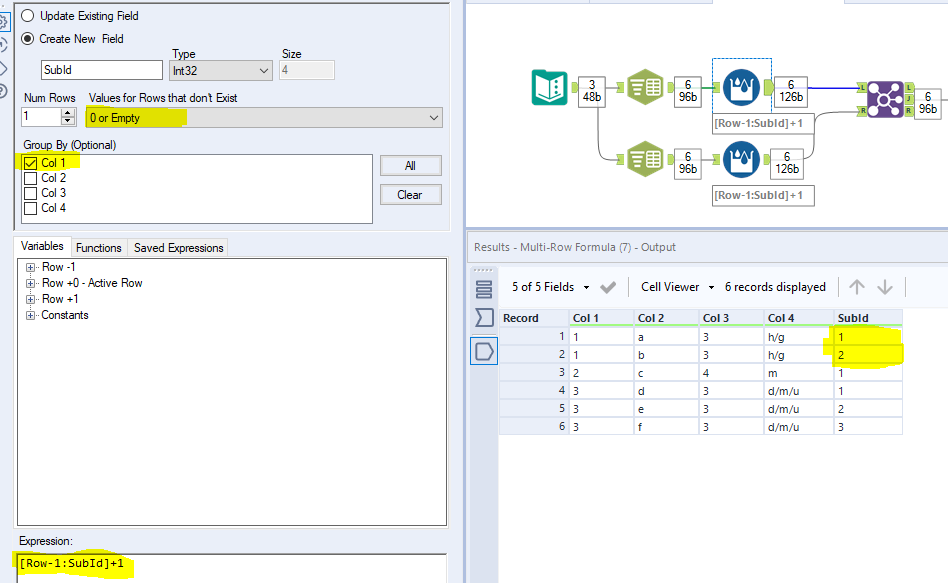Screen dimensions: 948x583
Task: Open the Saved Expressions tab
Action: tap(178, 247)
